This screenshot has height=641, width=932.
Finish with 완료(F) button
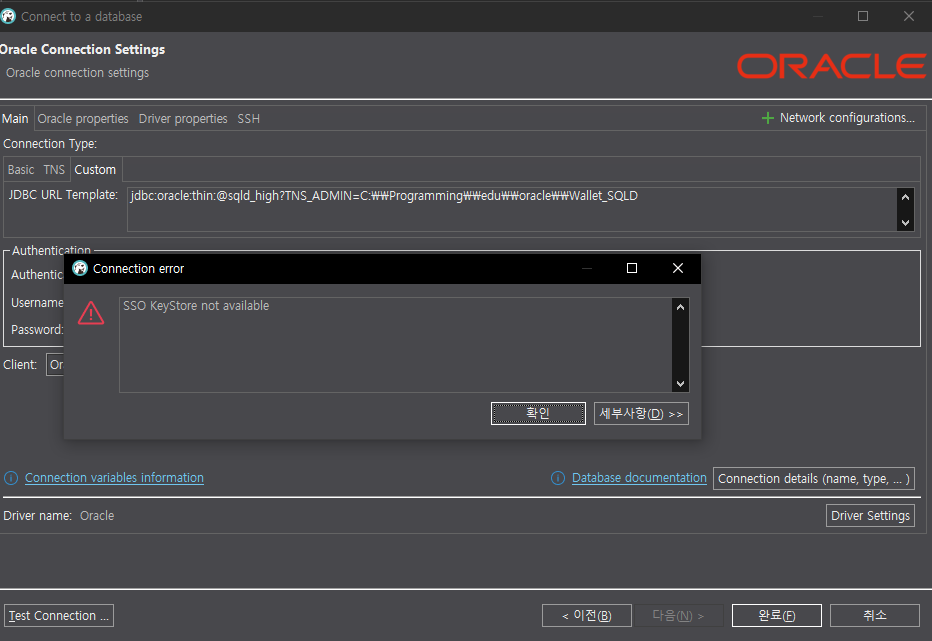[776, 615]
